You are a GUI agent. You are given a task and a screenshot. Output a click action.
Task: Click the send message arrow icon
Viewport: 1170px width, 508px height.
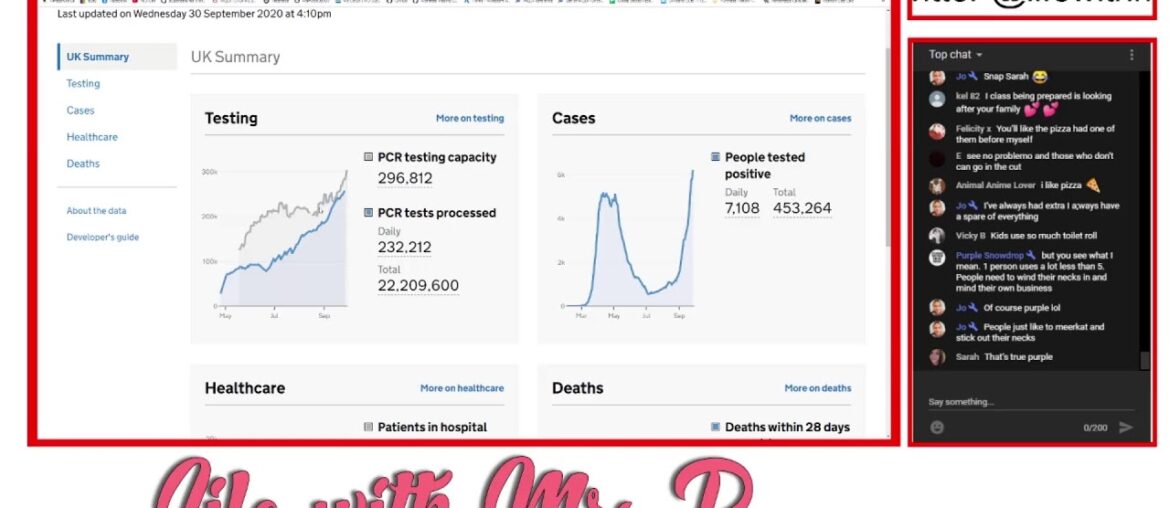pyautogui.click(x=1125, y=427)
